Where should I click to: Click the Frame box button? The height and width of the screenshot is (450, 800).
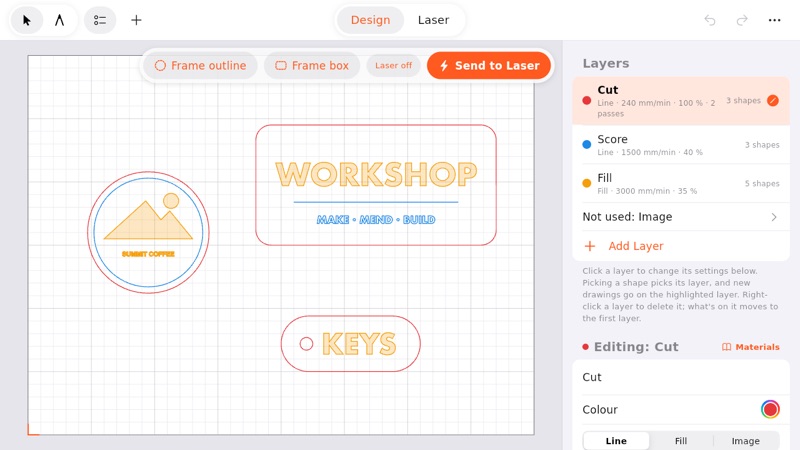pyautogui.click(x=312, y=65)
